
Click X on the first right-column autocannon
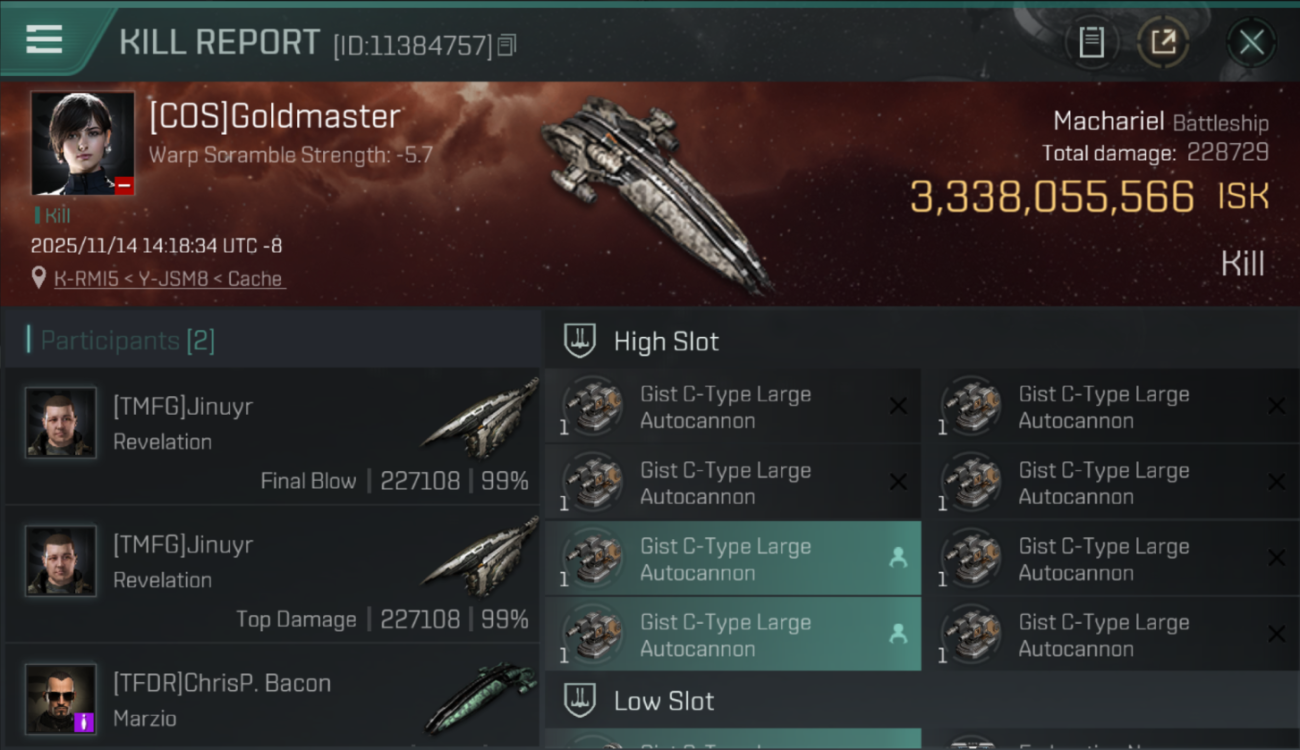click(x=1276, y=406)
